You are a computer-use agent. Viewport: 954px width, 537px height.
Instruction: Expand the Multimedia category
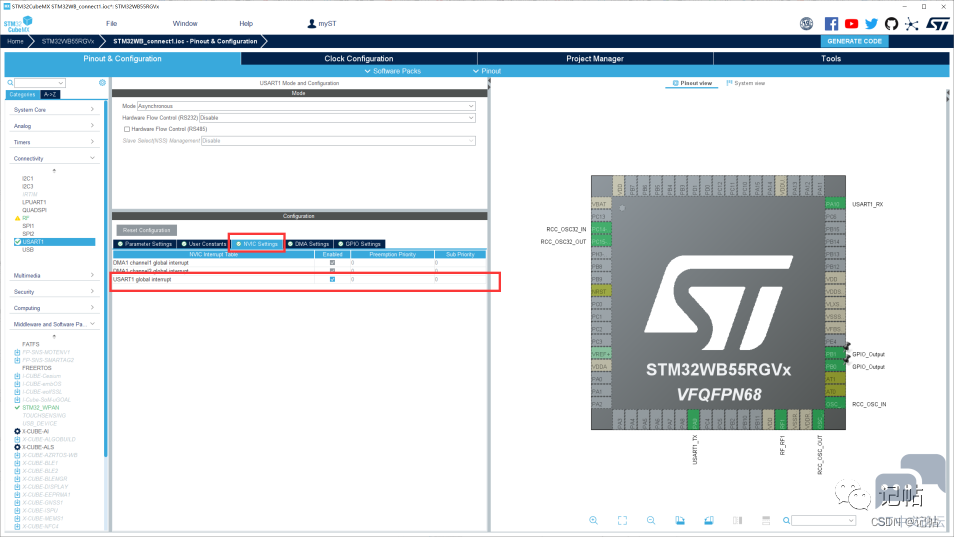54,275
